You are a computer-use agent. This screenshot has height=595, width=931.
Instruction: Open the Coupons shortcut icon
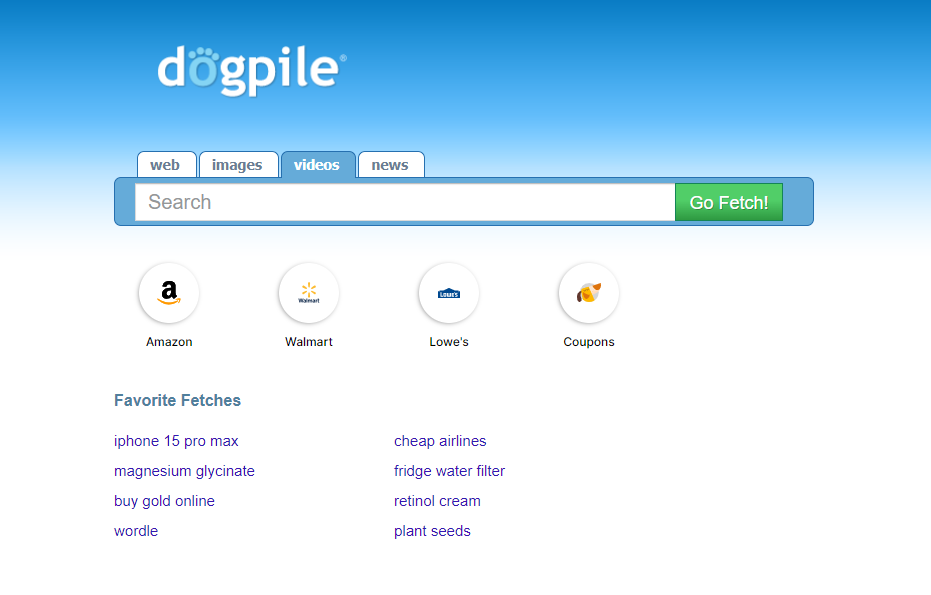point(589,293)
